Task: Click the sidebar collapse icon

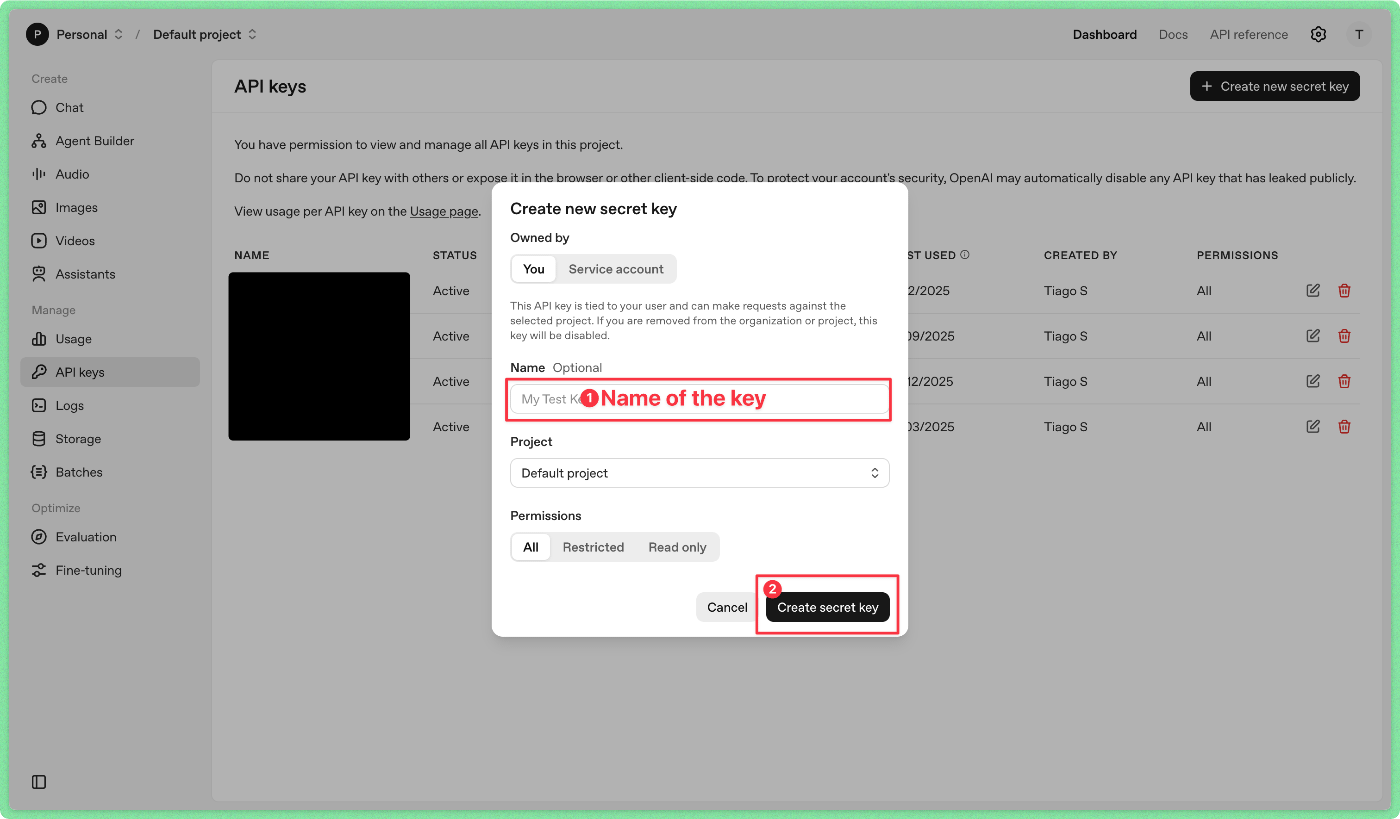Action: 39,782
